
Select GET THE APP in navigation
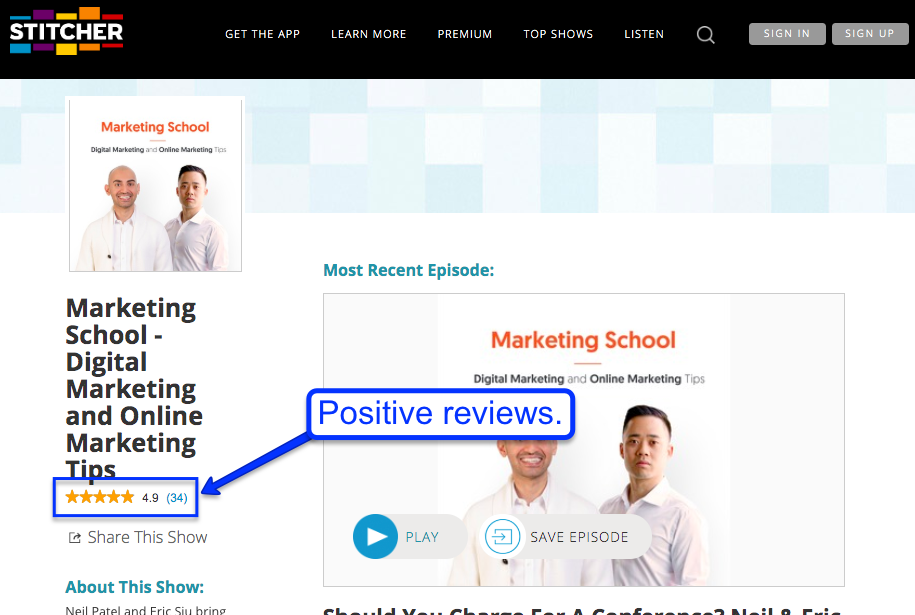click(262, 34)
